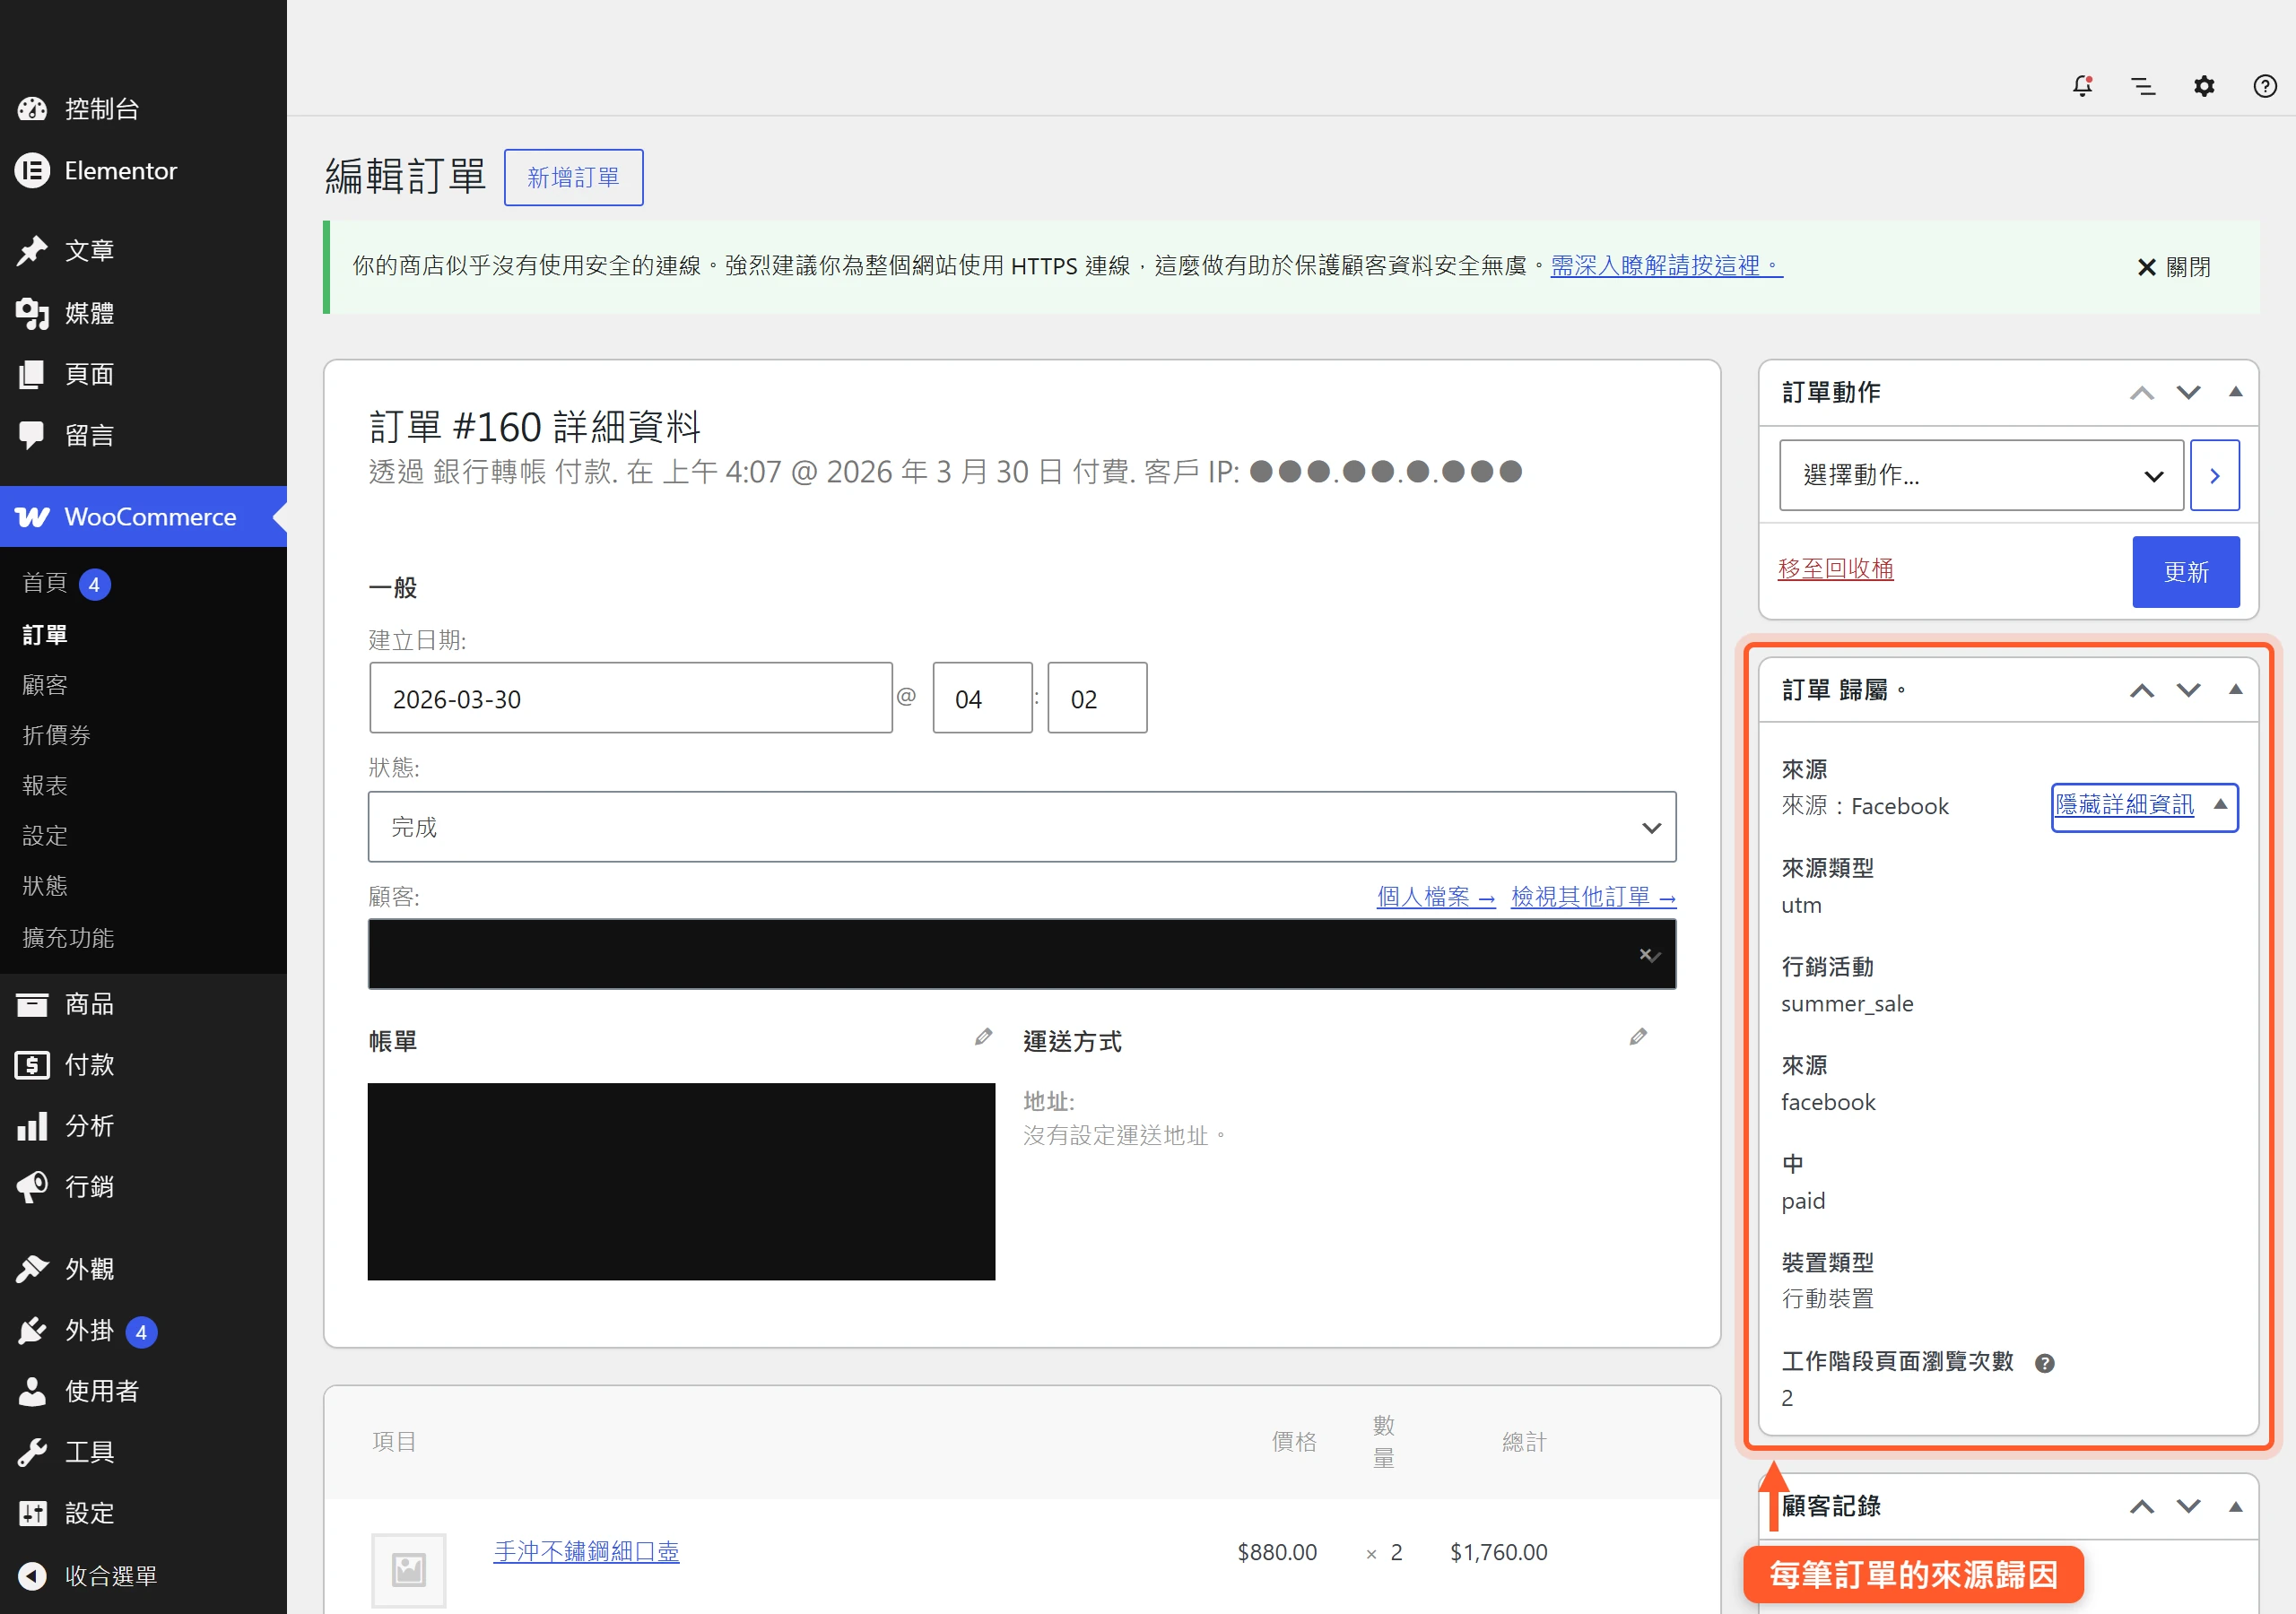The height and width of the screenshot is (1614, 2296).
Task: Move the 訂單動作 panel up
Action: tap(2142, 392)
